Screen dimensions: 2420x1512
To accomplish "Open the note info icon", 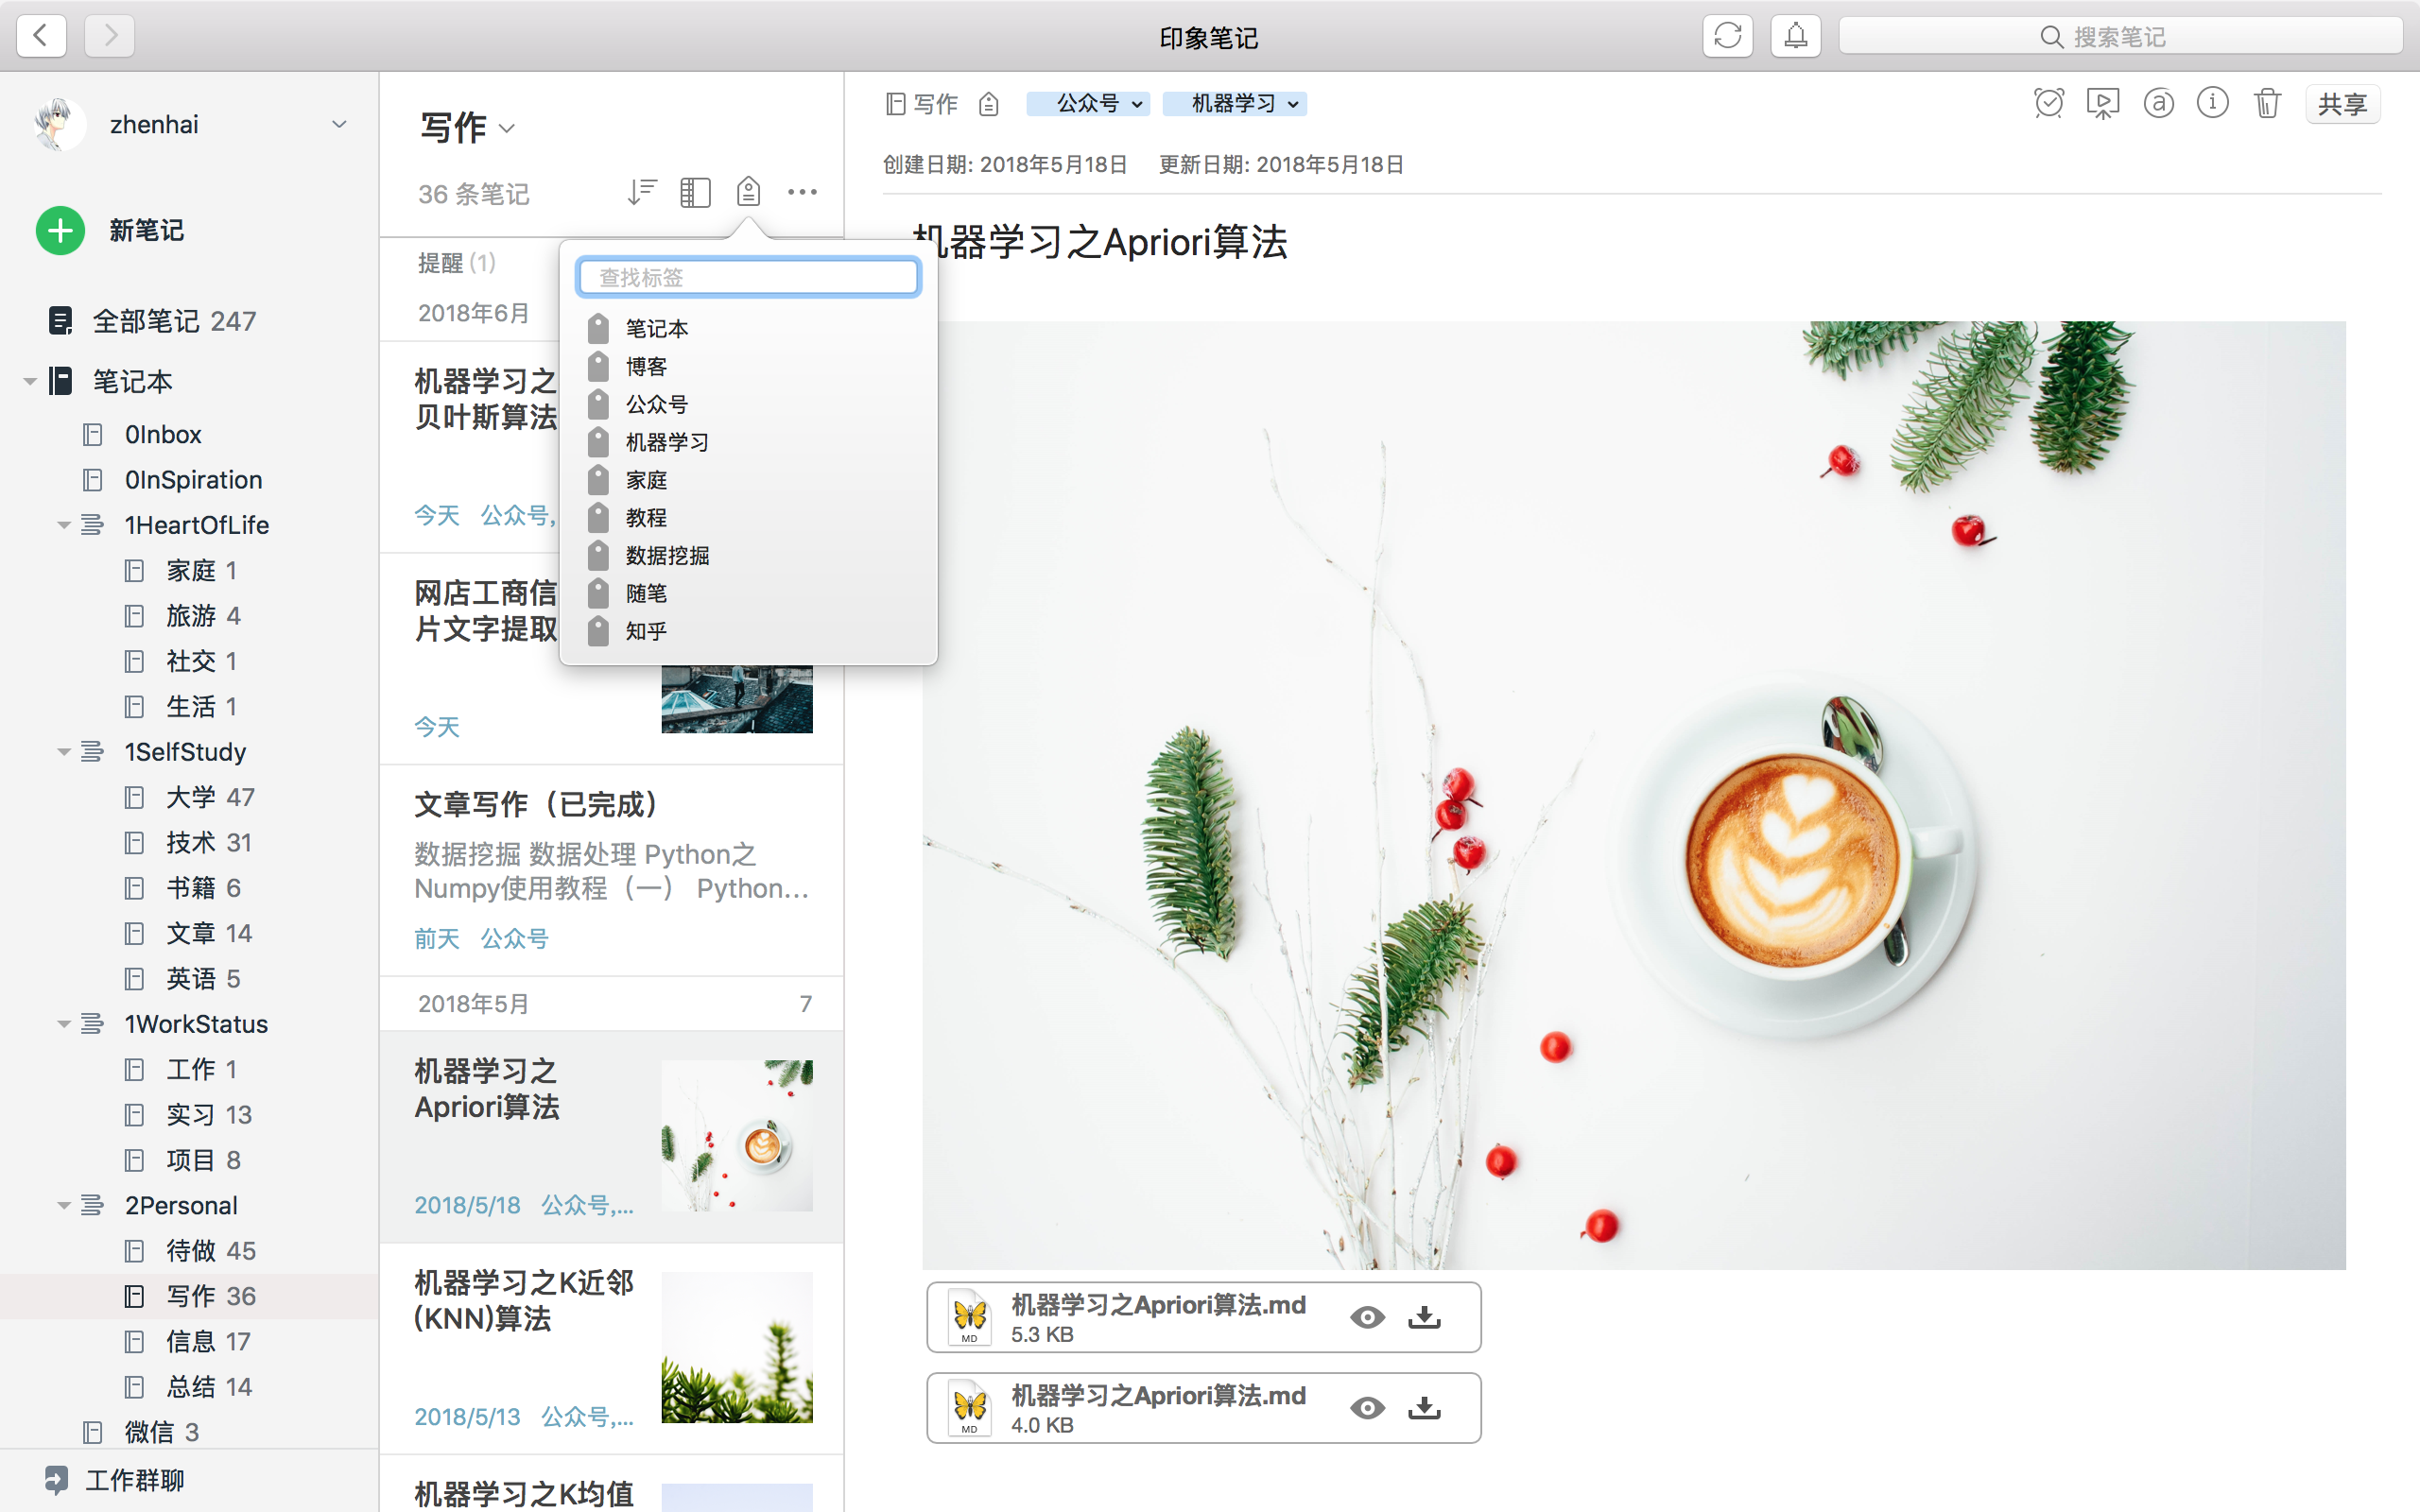I will (2212, 103).
